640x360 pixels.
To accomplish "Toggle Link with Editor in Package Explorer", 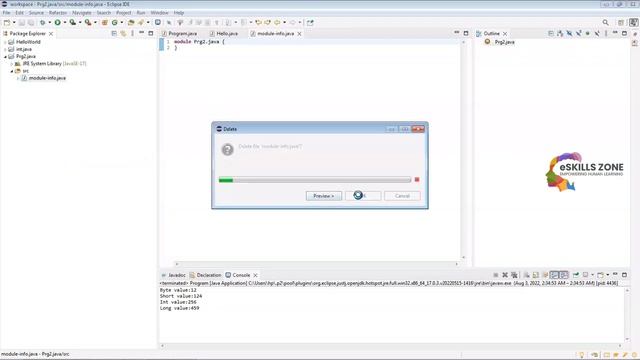I will tap(123, 33).
